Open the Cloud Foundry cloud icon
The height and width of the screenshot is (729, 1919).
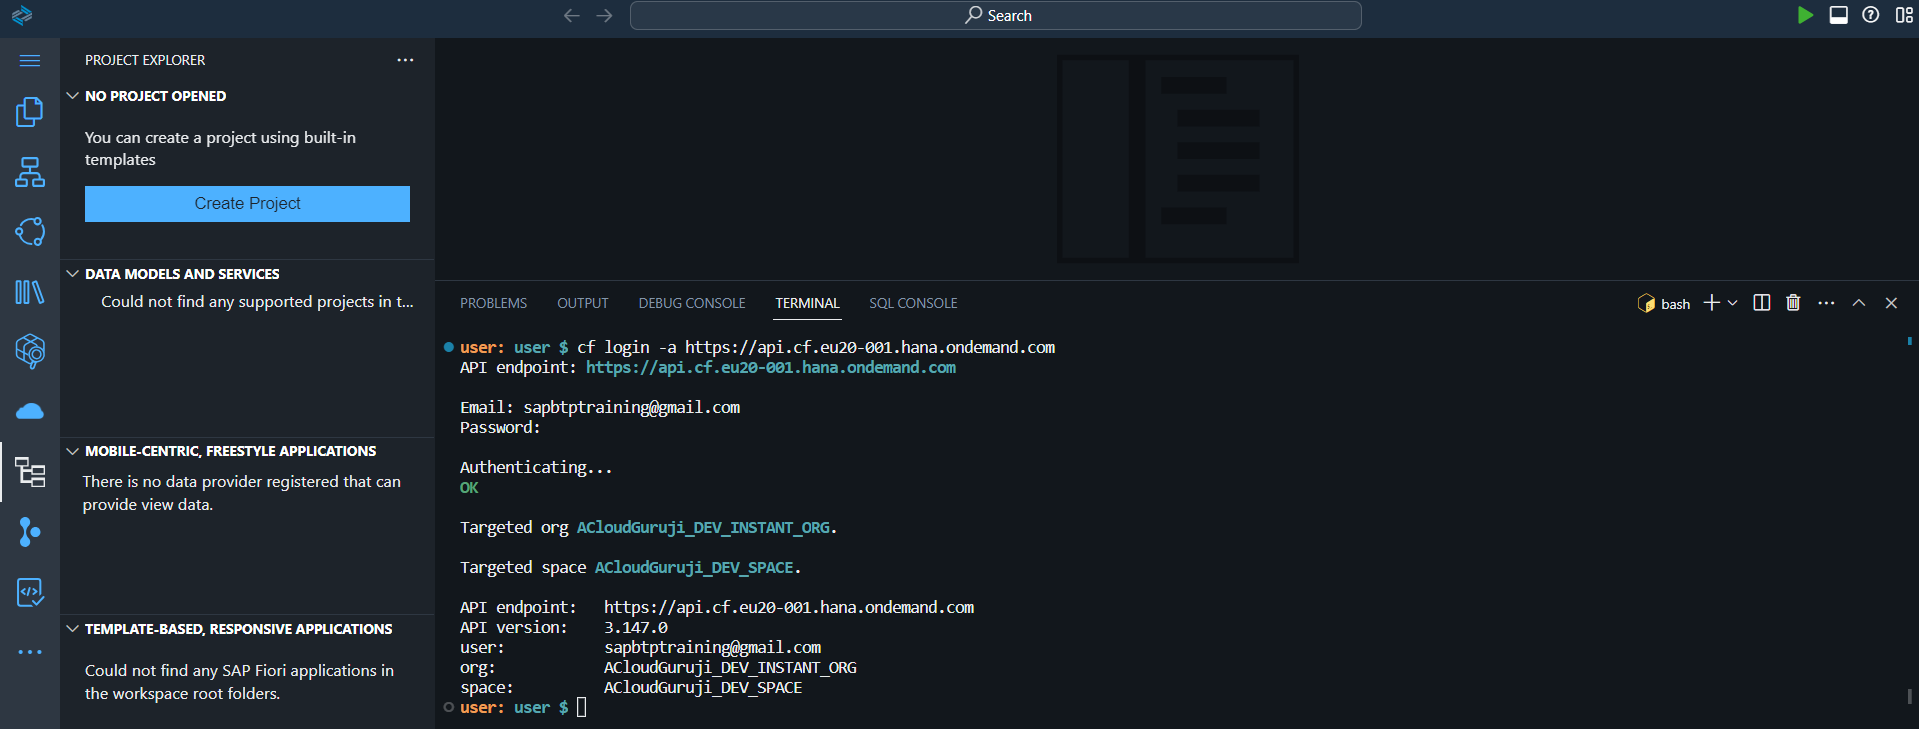click(30, 412)
